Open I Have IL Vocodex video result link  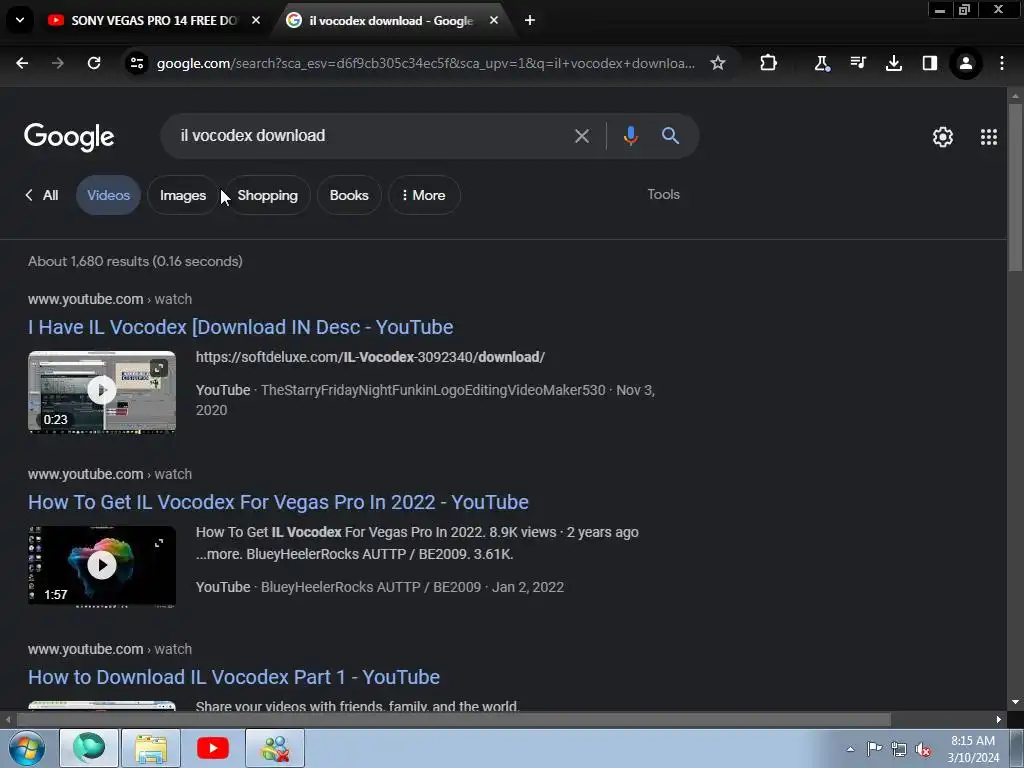click(240, 327)
